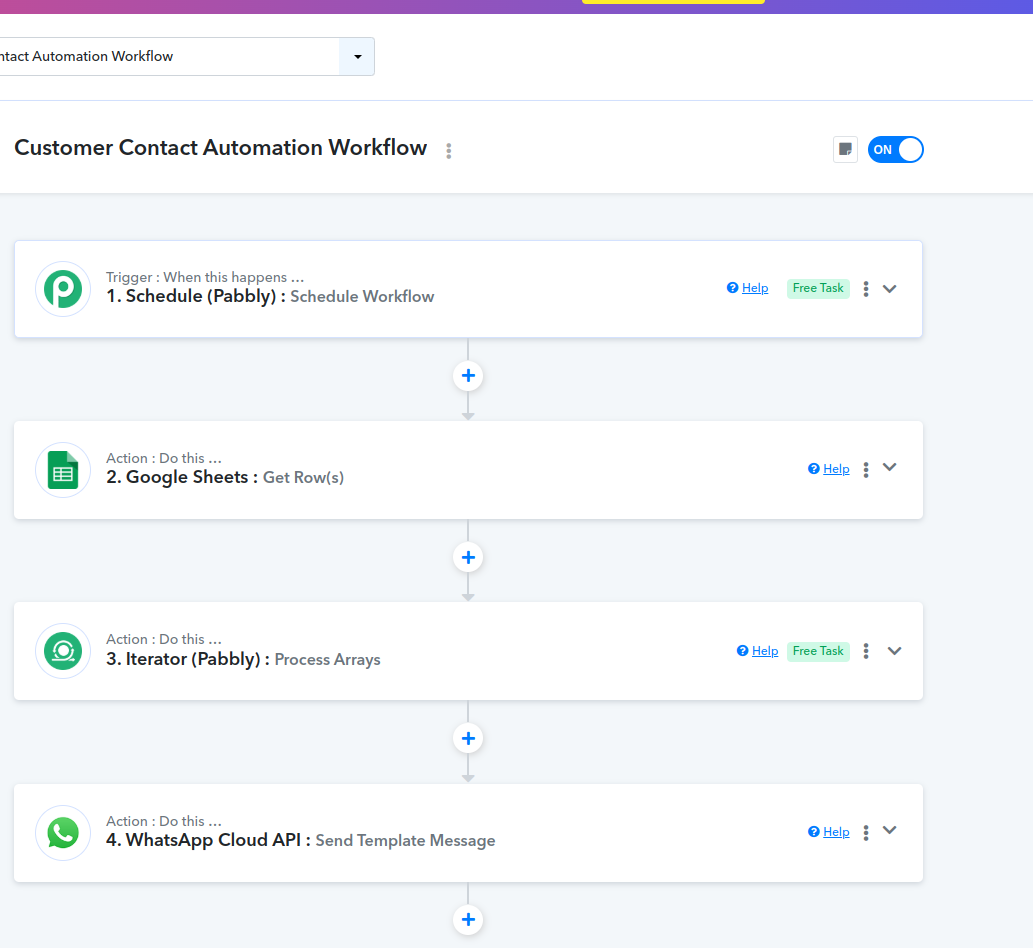Click 'Trigger : When this happens ...' label

click(205, 277)
